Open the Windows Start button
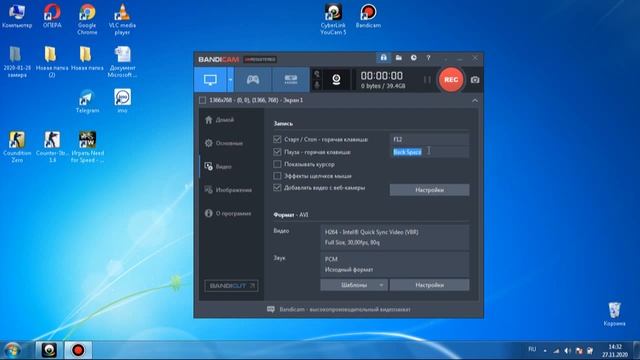The height and width of the screenshot is (360, 640). 12,350
